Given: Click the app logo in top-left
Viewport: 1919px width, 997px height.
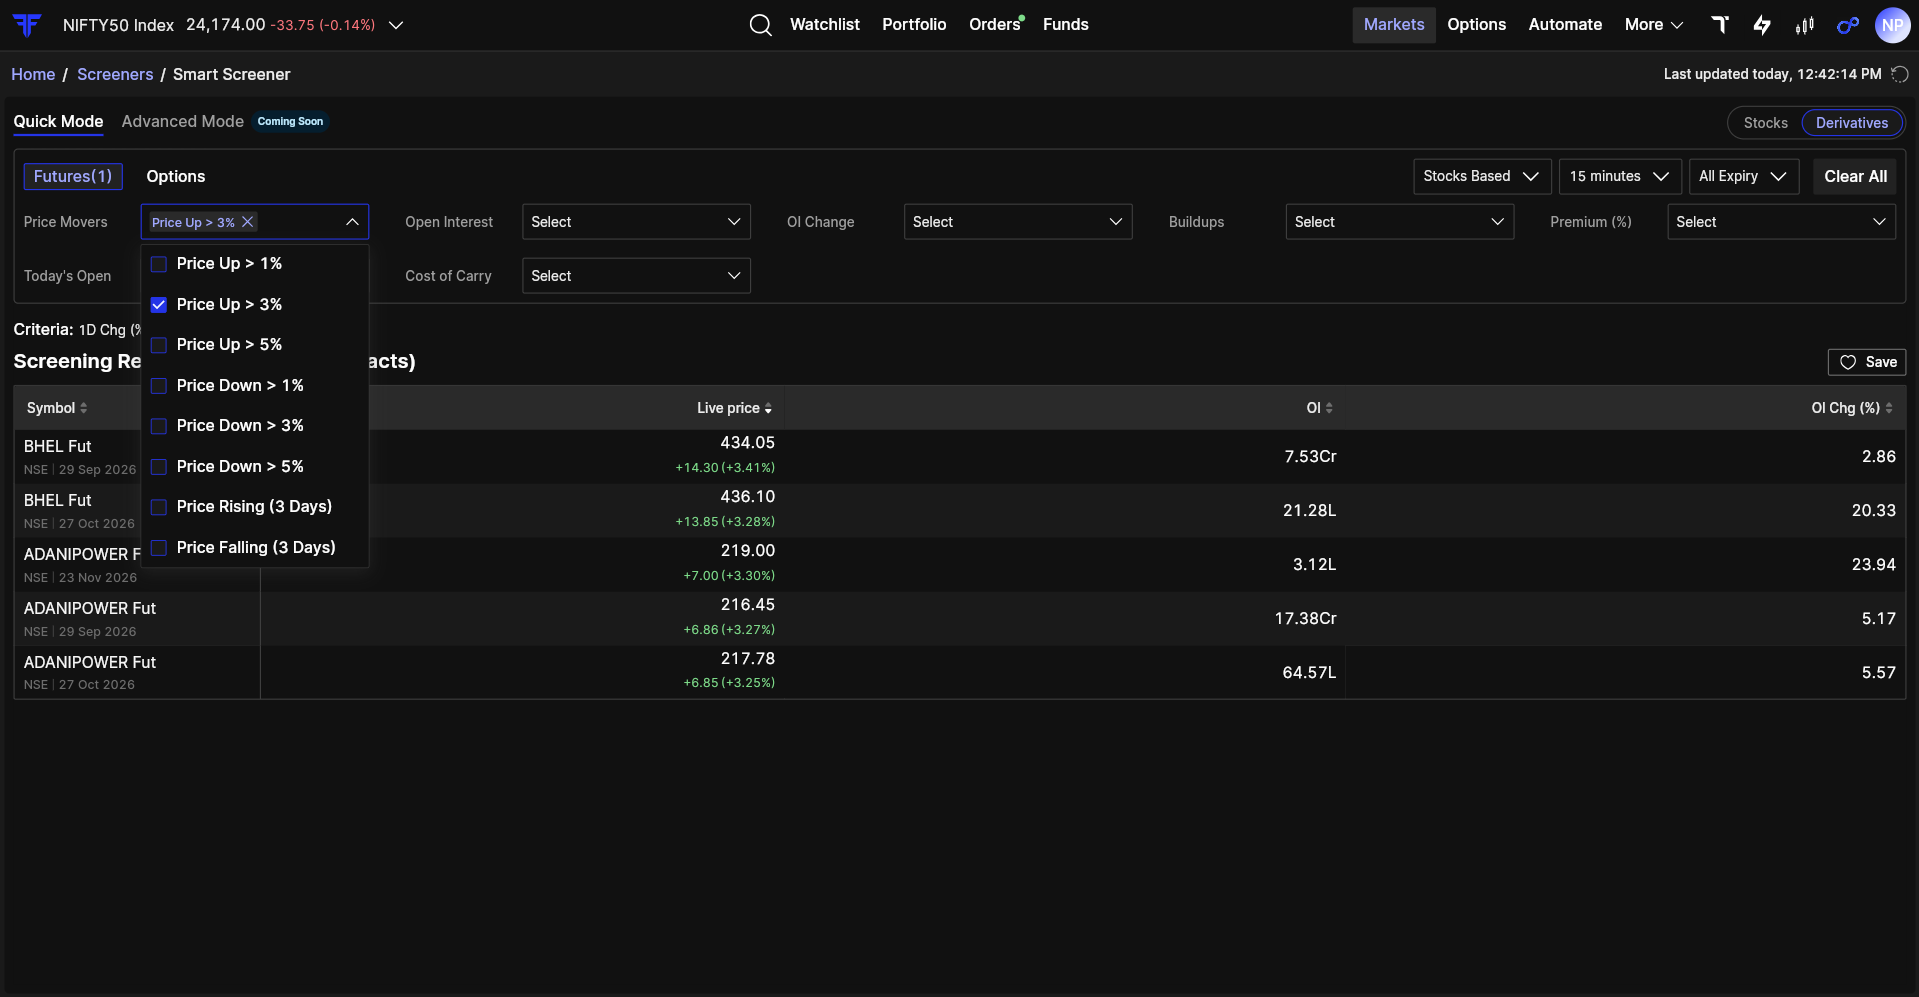Looking at the screenshot, I should click(x=27, y=25).
